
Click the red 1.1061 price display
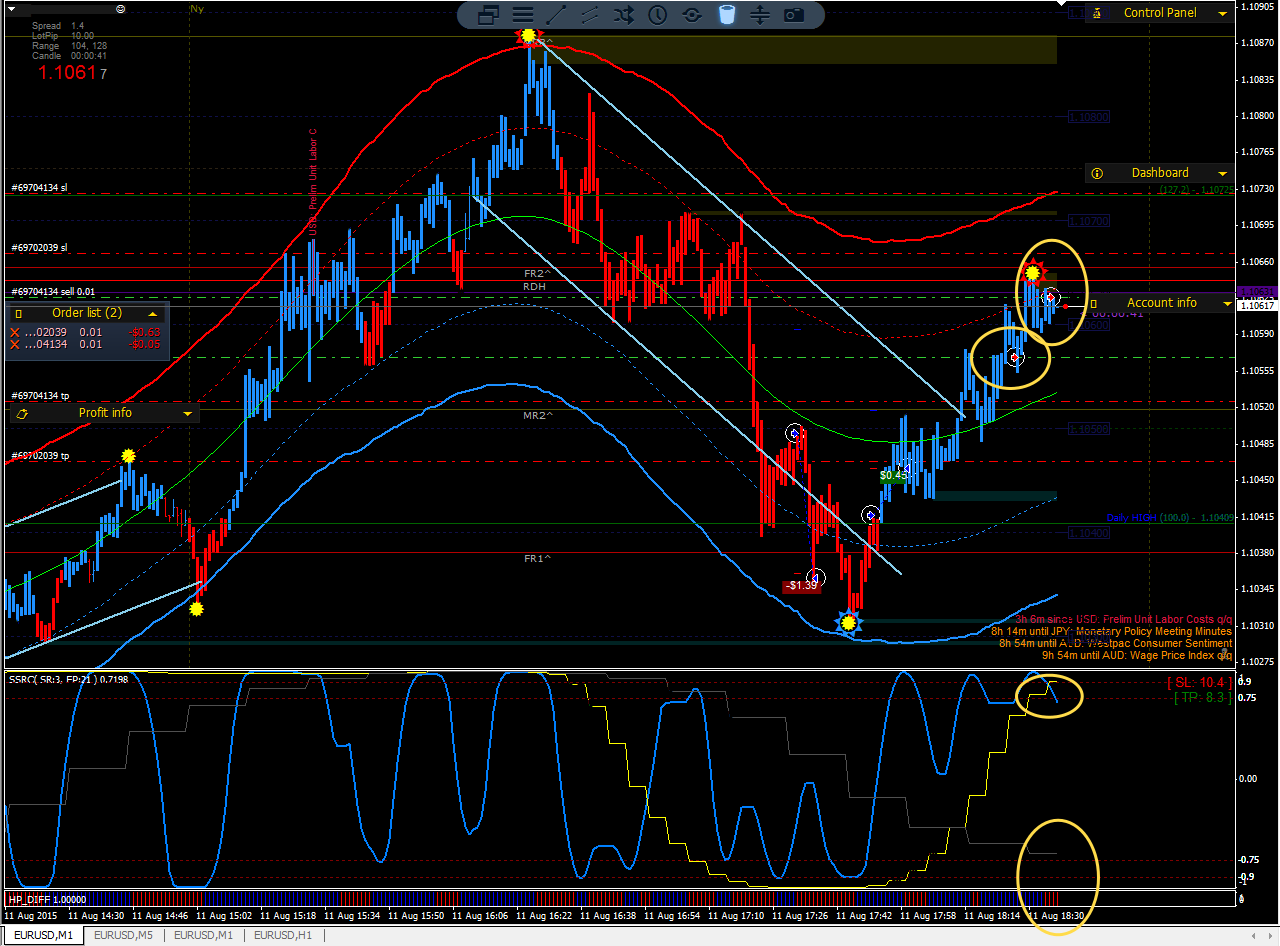tap(72, 73)
